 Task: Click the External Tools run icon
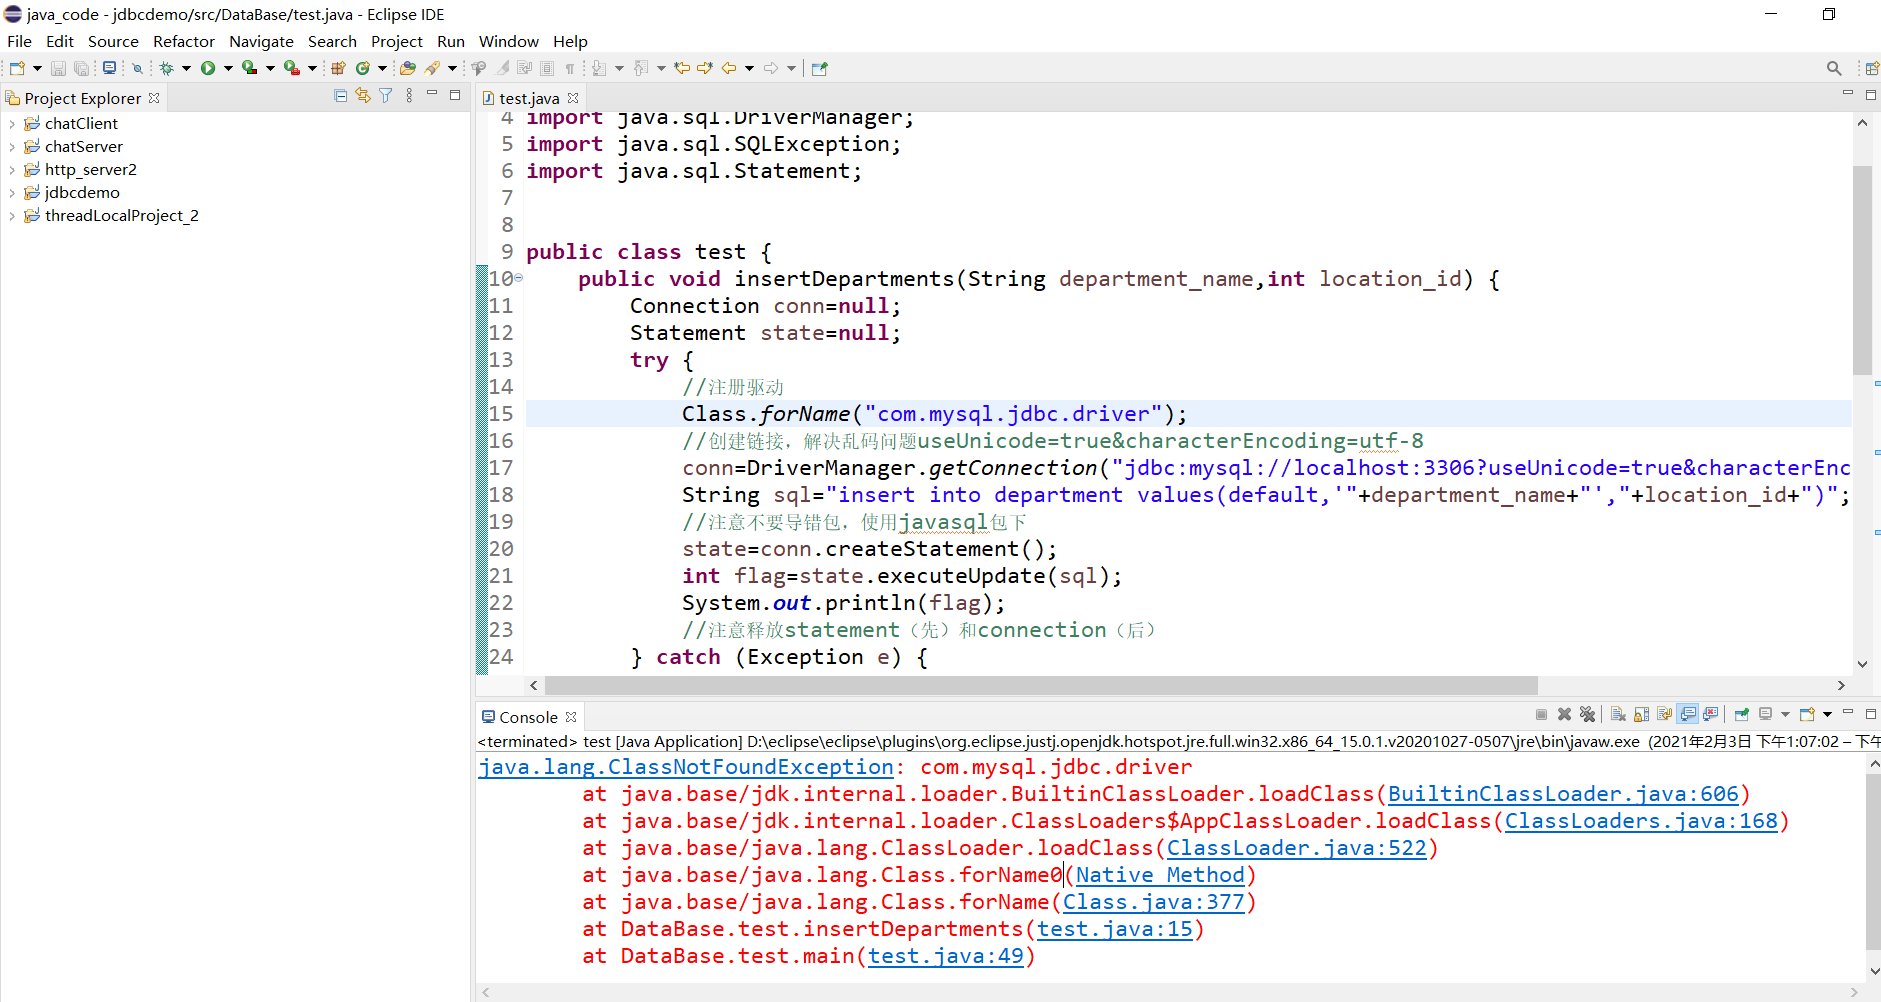click(292, 68)
